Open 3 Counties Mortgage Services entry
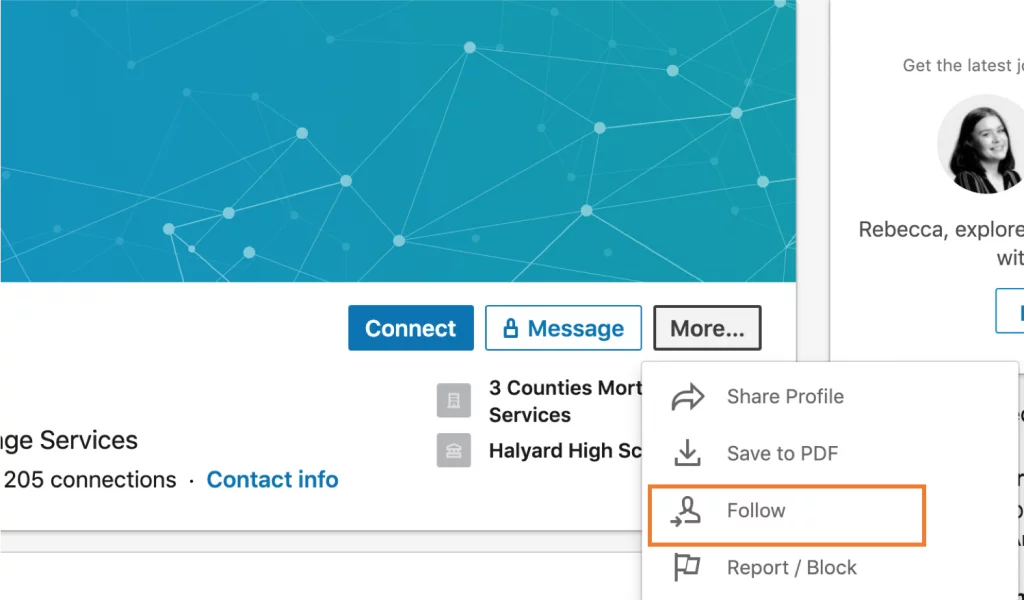1024x600 pixels. [x=560, y=400]
